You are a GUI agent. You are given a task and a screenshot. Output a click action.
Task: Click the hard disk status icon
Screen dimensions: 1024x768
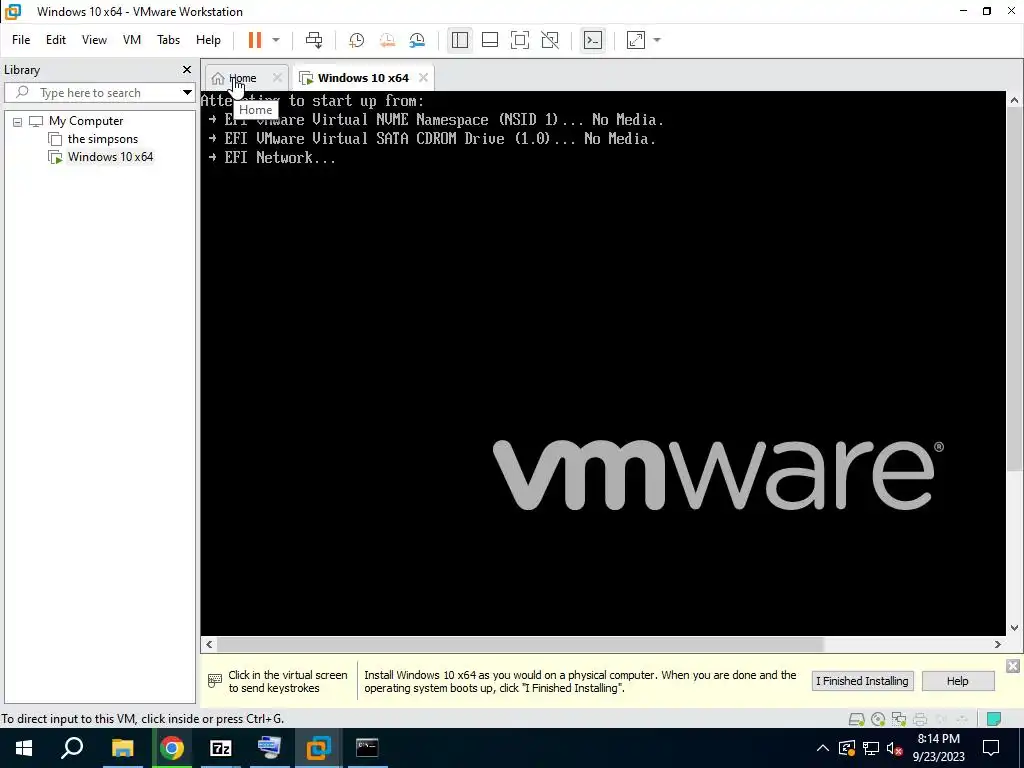(856, 720)
